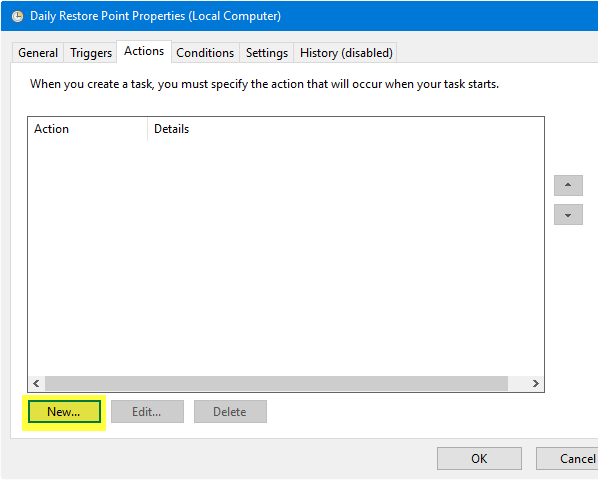
Task: Click the horizontal scrollbar thumb
Action: (276, 383)
